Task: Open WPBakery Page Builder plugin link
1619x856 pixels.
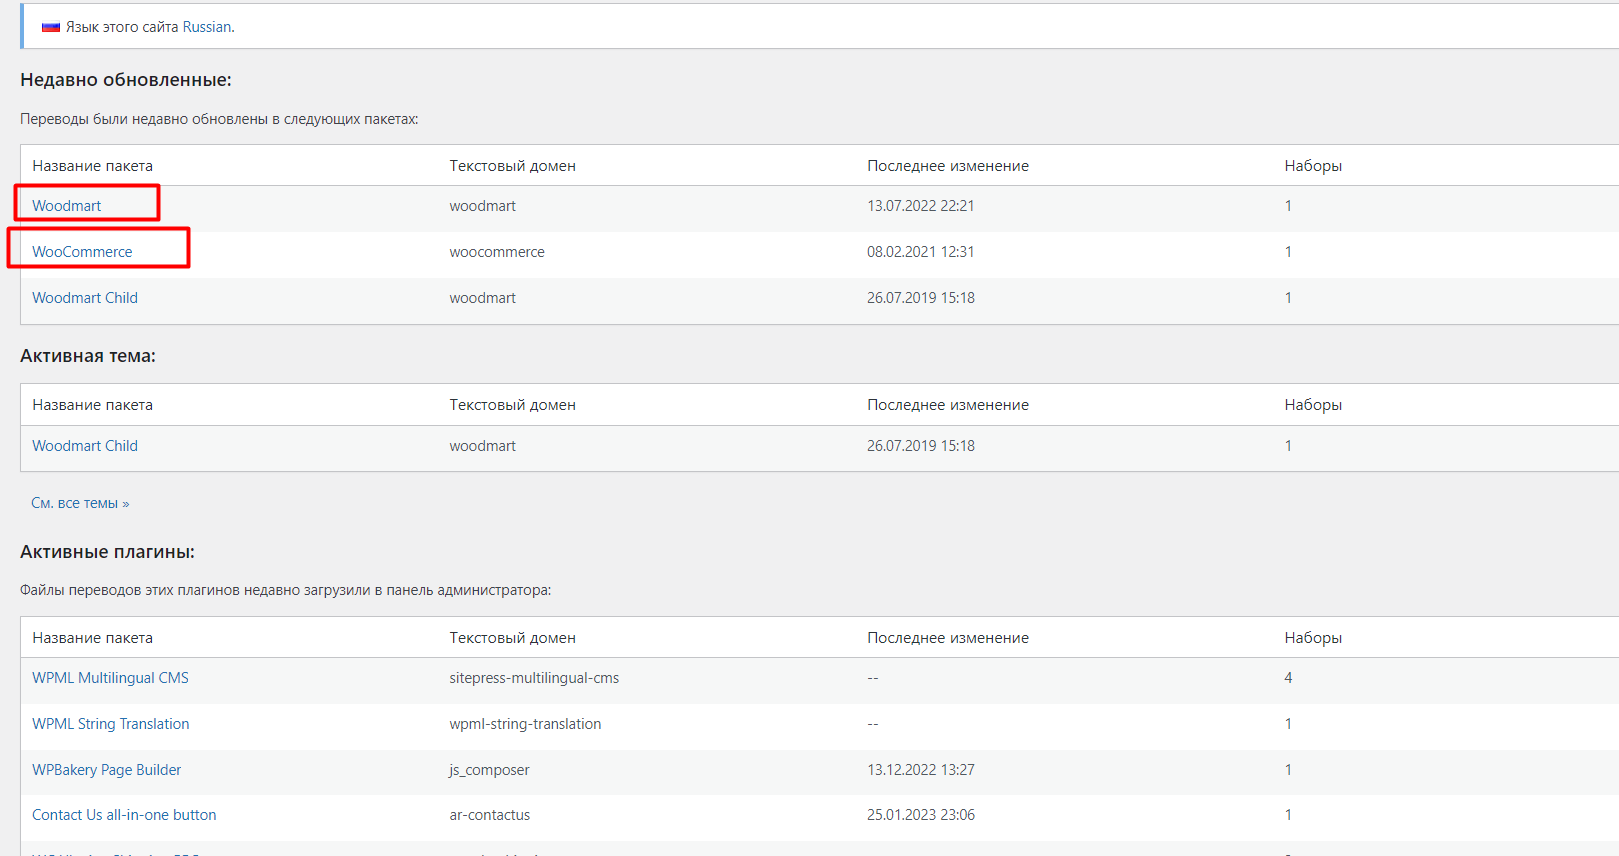Action: 106,770
